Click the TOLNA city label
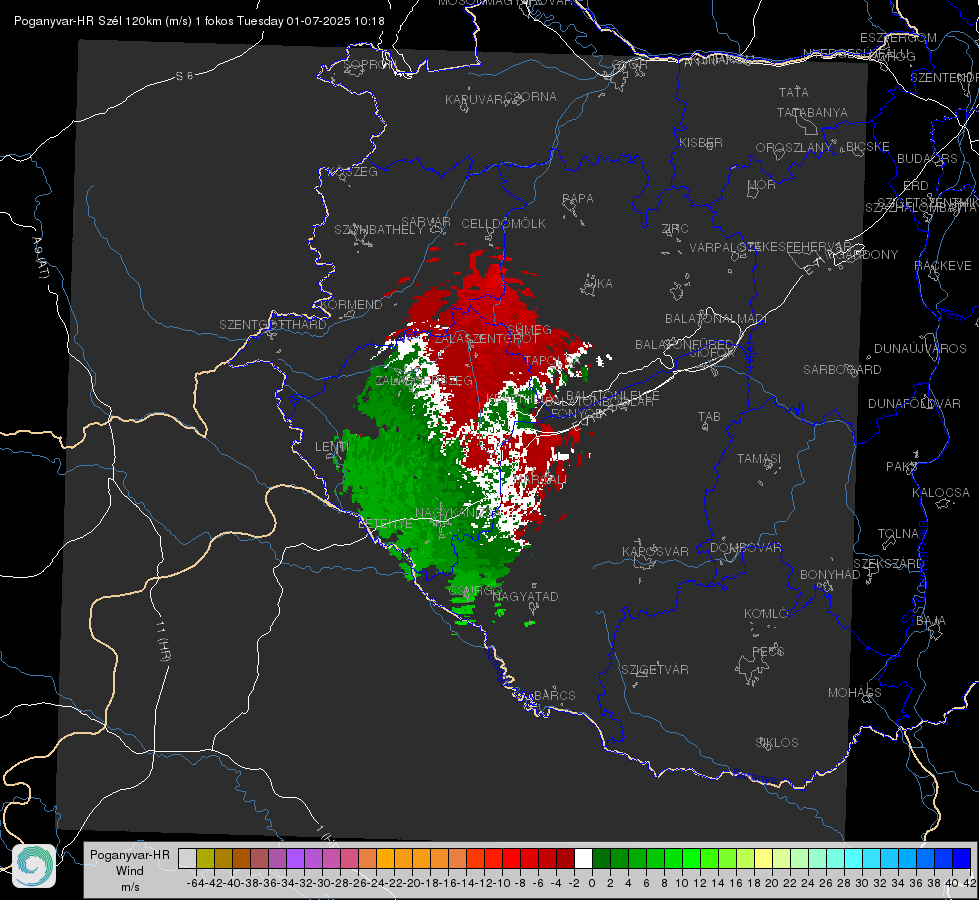Image resolution: width=979 pixels, height=900 pixels. click(898, 534)
